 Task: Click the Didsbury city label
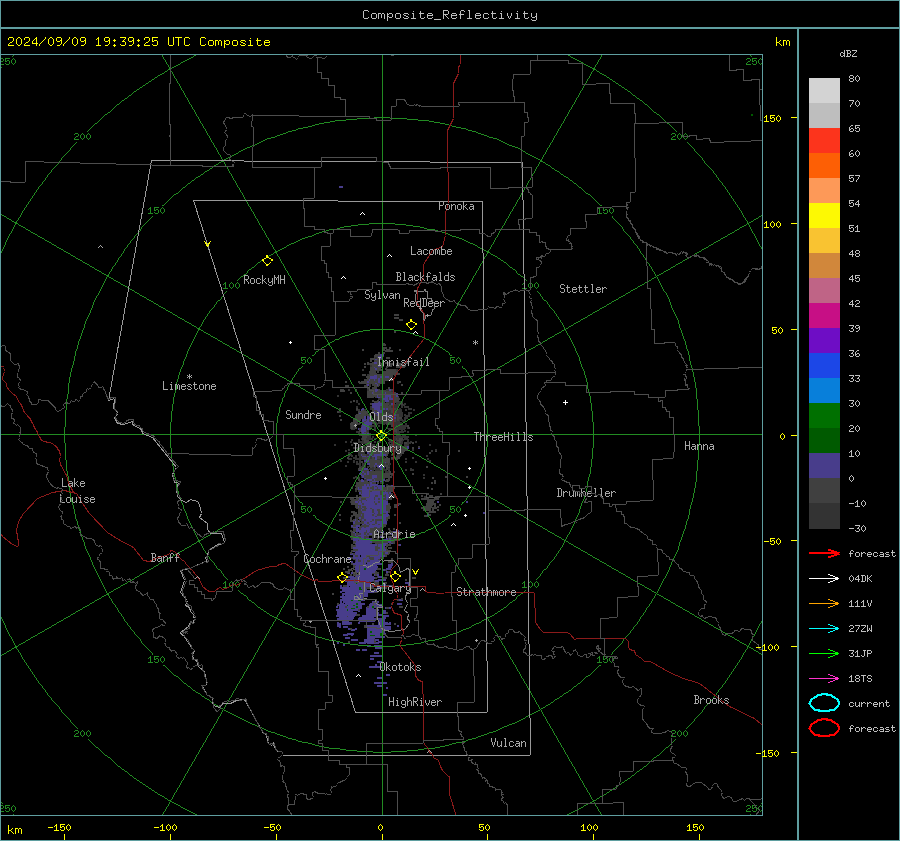[378, 448]
